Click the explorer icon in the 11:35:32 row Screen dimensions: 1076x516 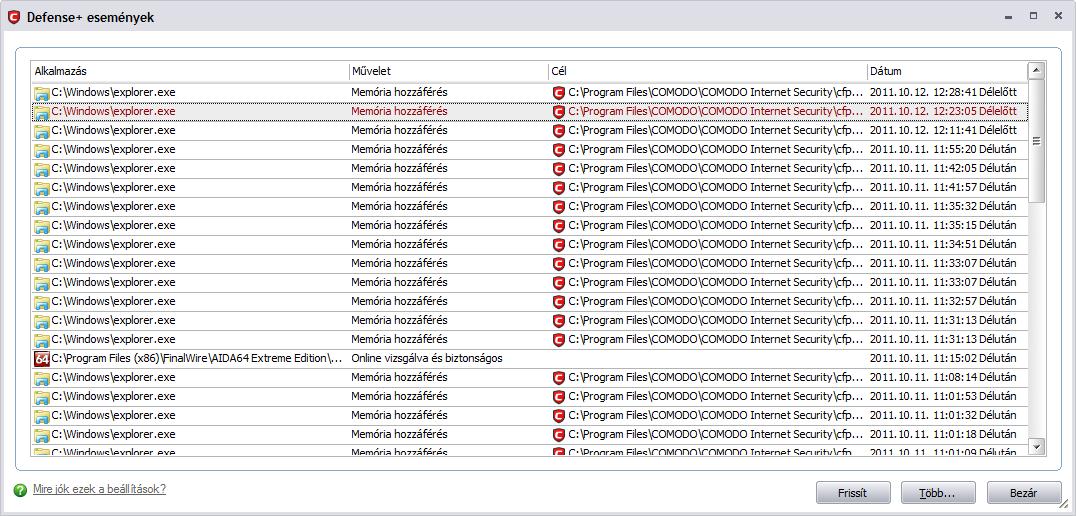[42, 207]
